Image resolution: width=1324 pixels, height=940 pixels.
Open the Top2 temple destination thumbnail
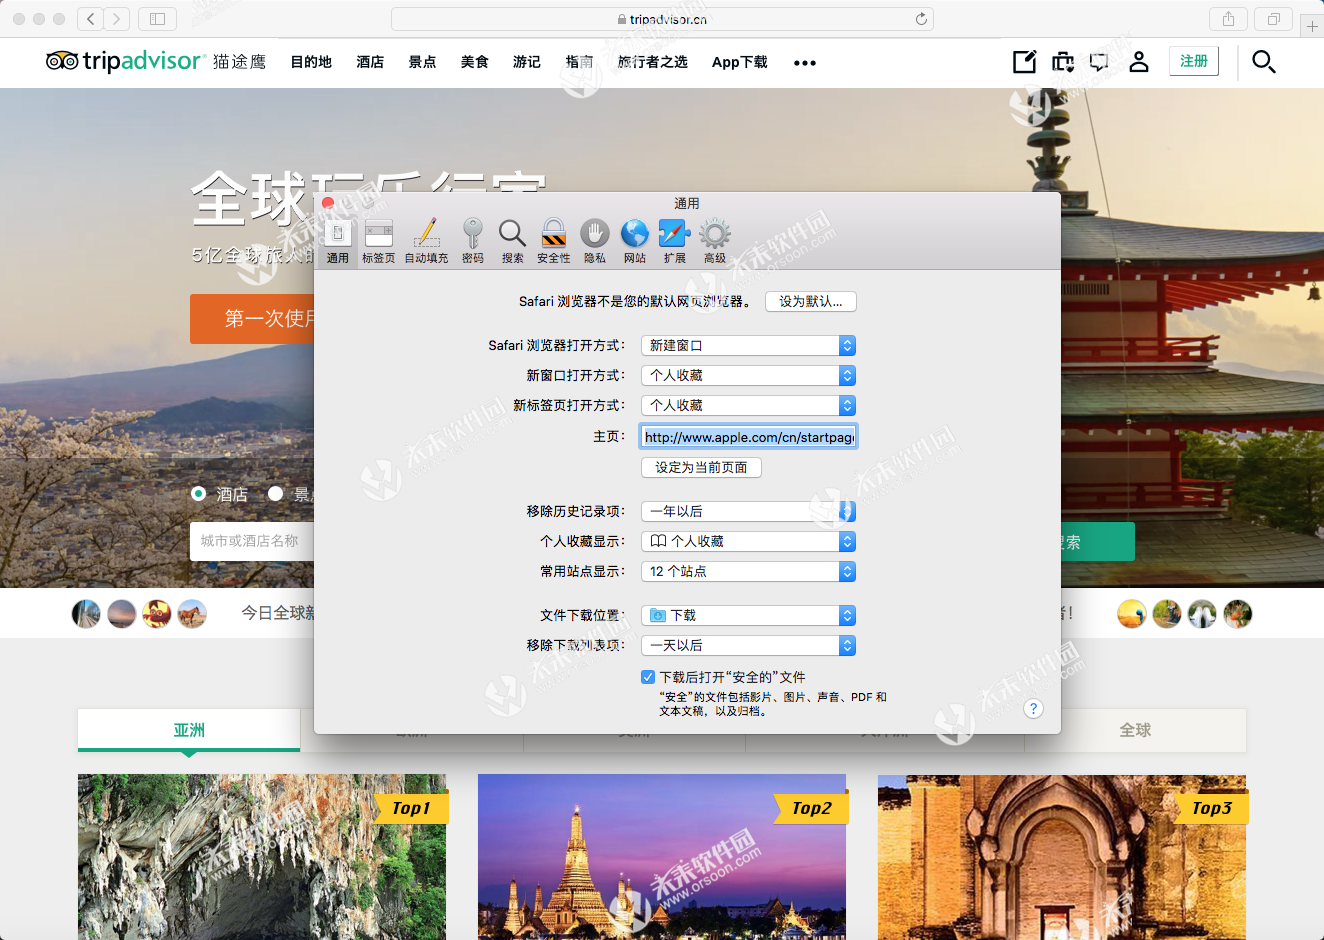tap(662, 857)
